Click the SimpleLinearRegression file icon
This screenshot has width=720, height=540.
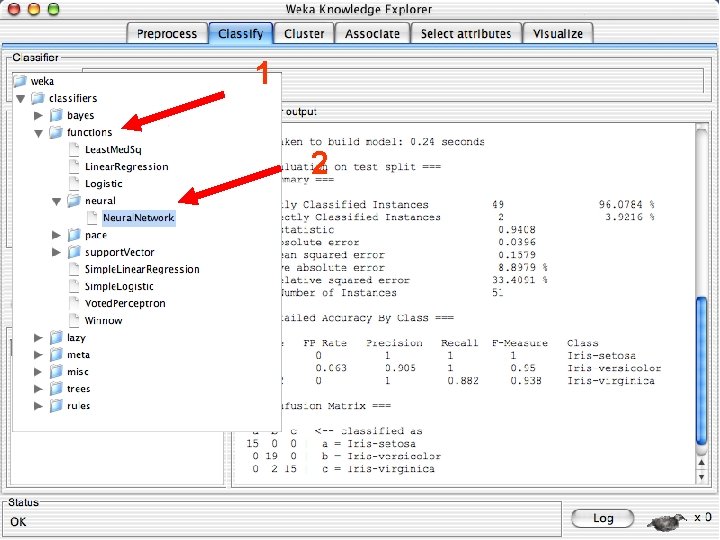74,269
